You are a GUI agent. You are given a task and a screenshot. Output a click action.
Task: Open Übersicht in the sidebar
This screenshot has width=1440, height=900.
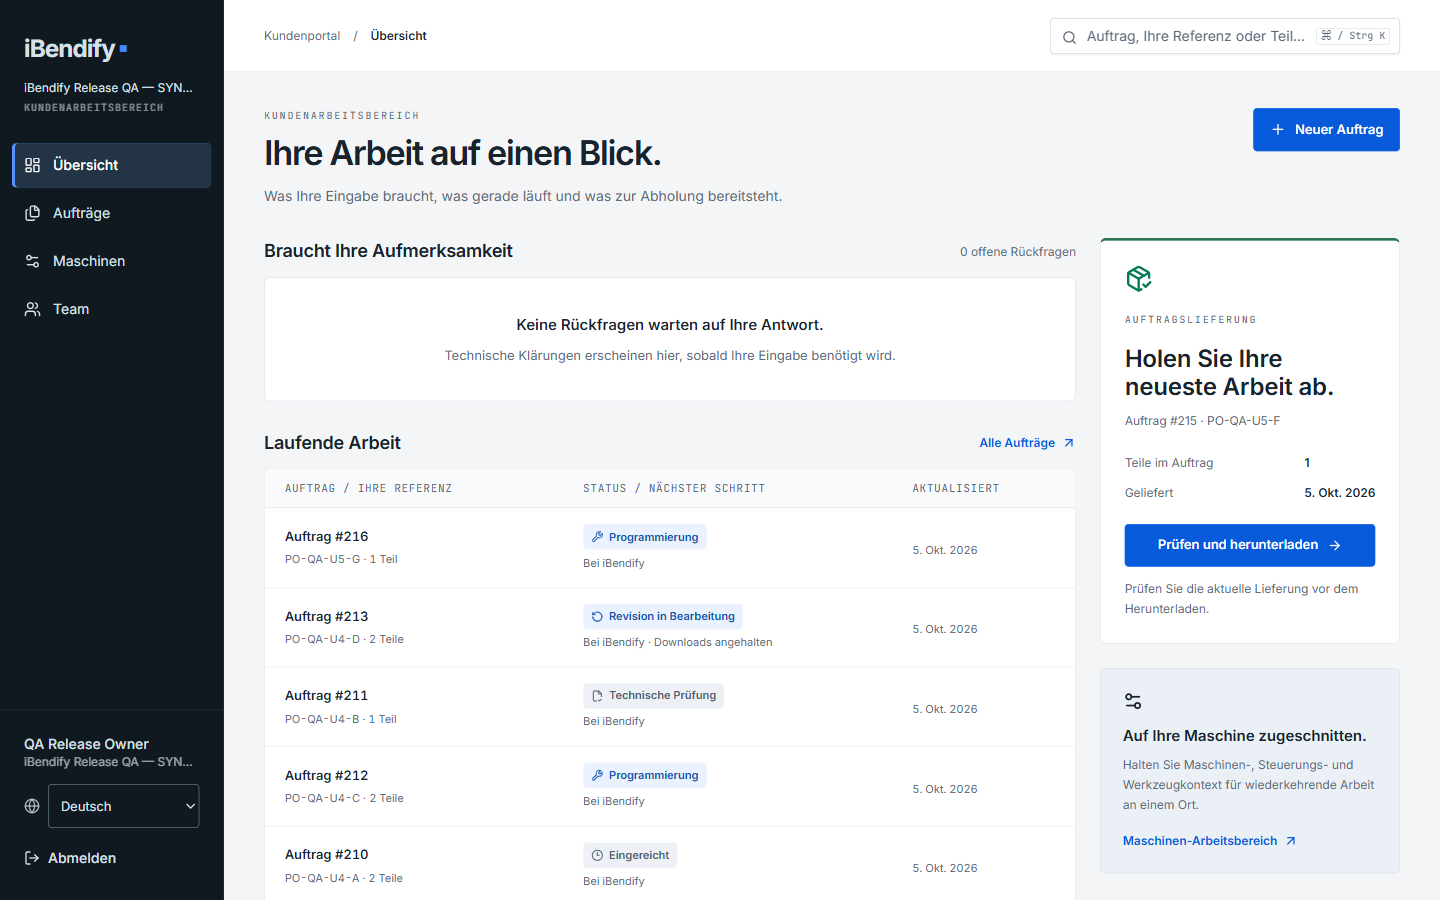[x=112, y=165]
